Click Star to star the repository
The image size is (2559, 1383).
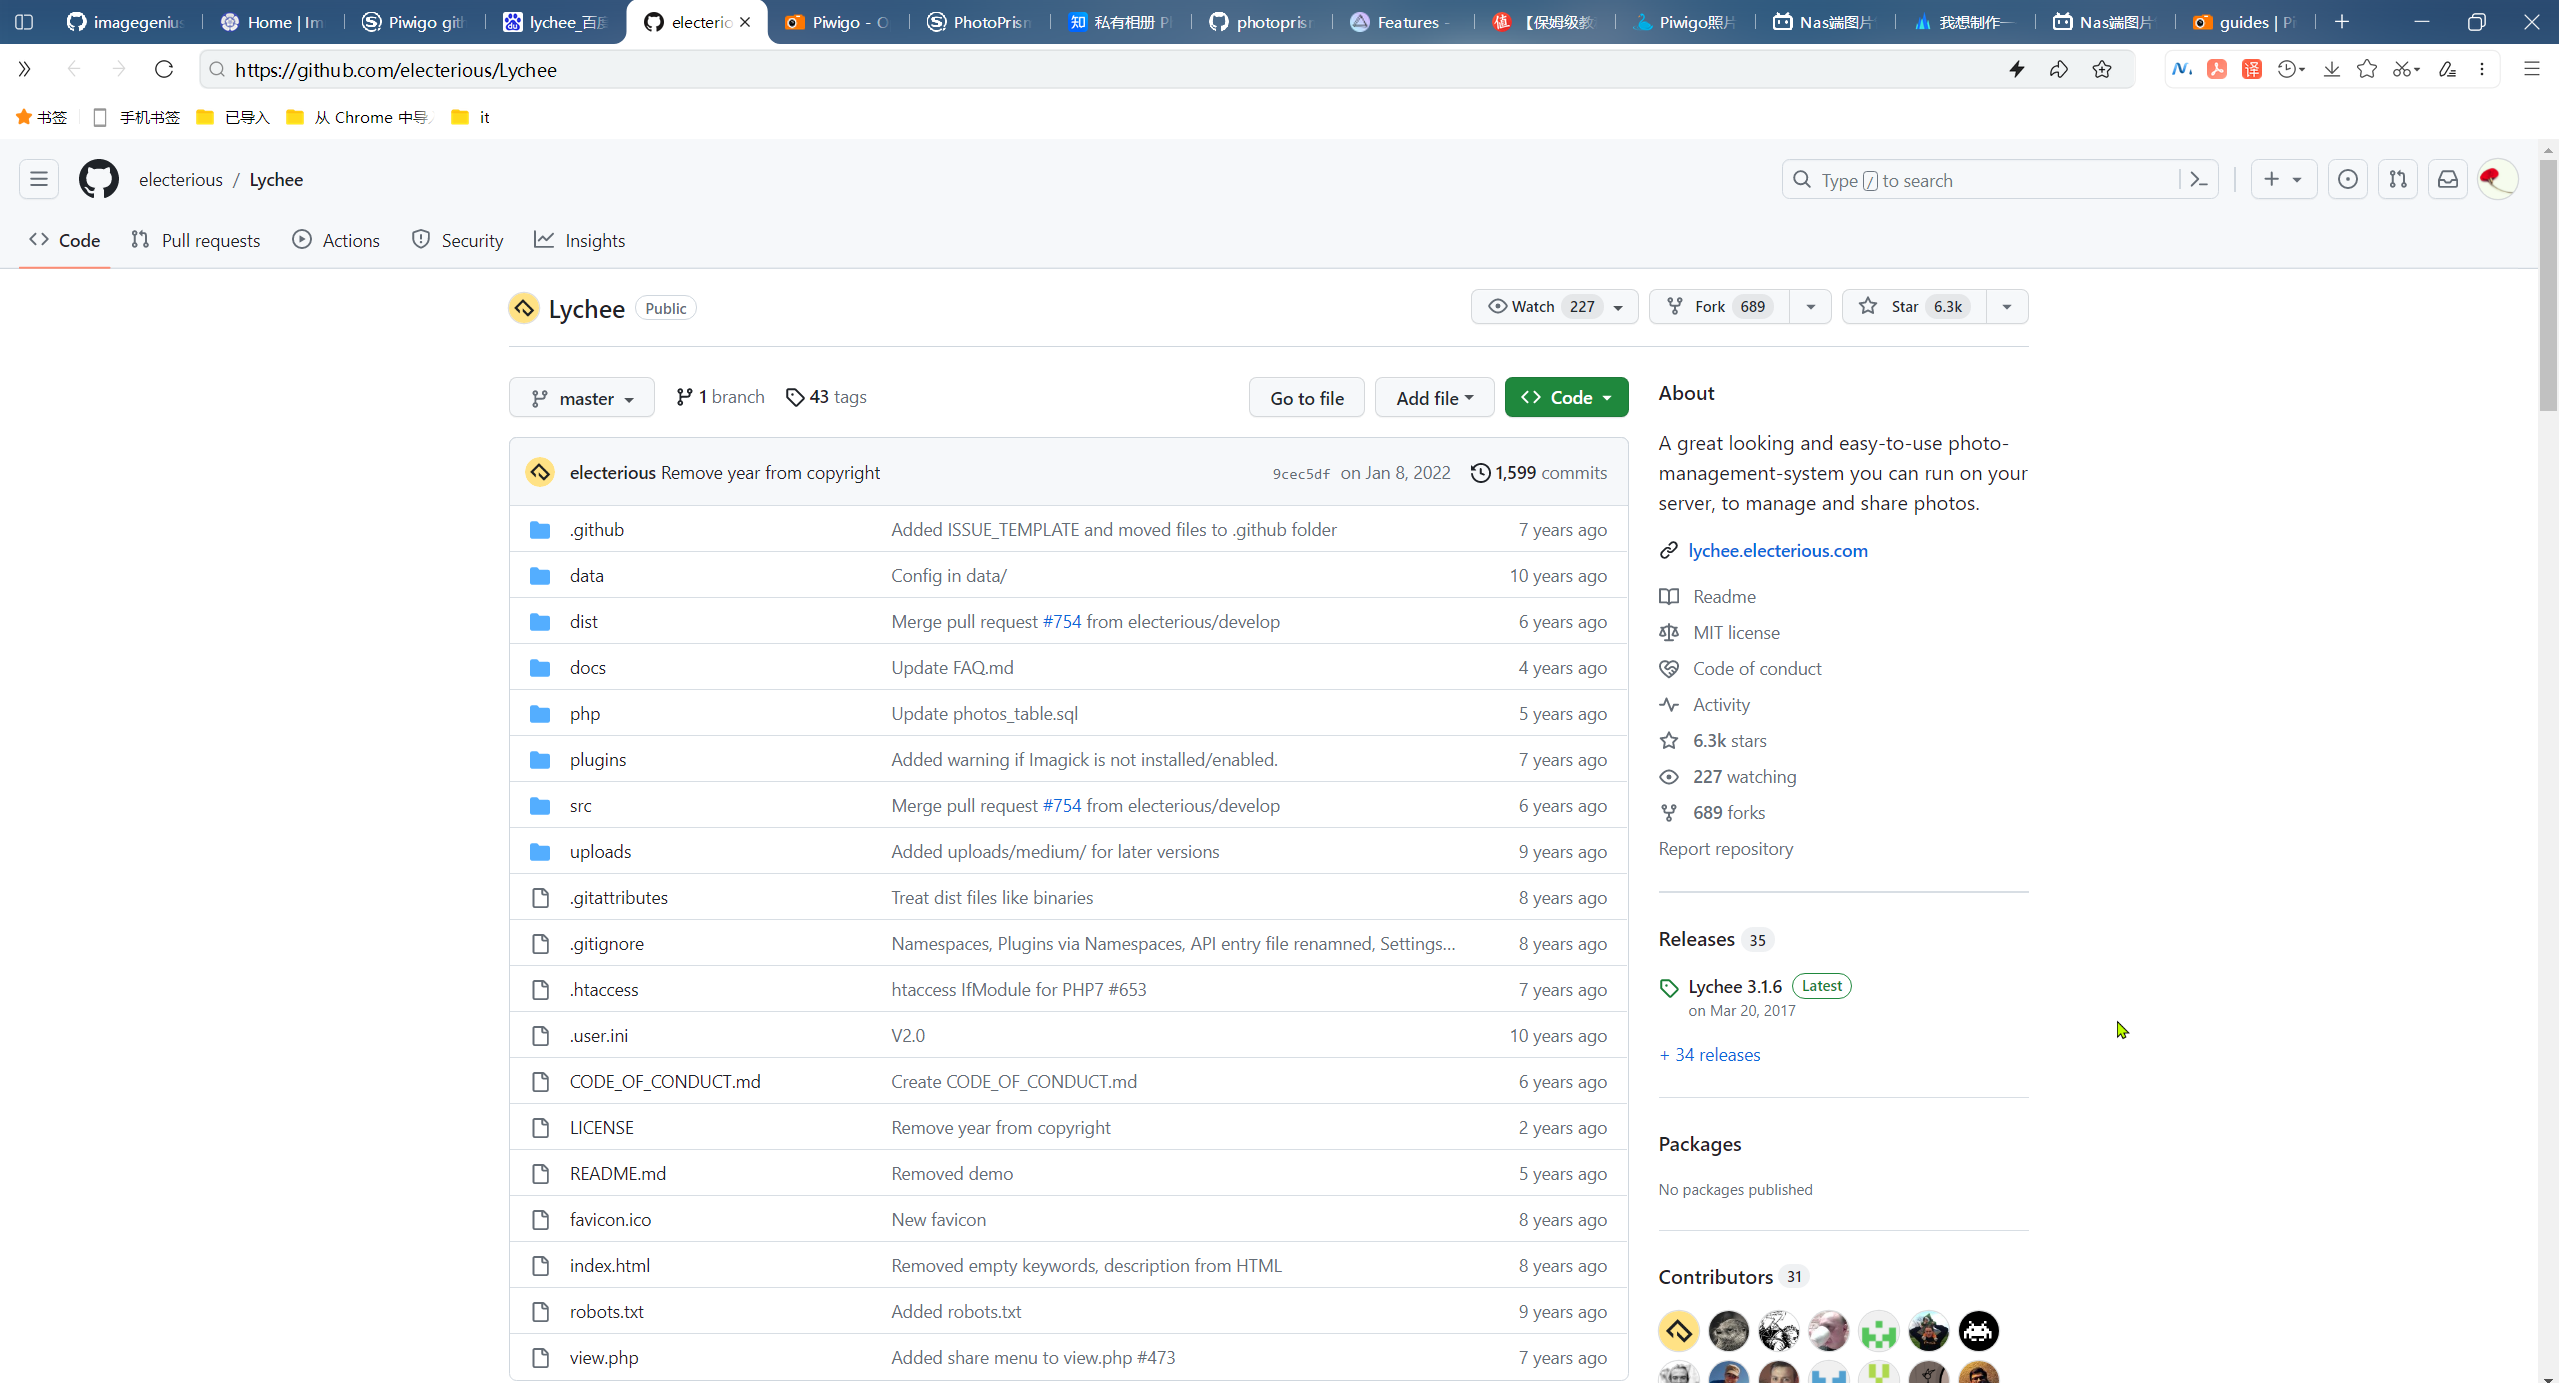pyautogui.click(x=1914, y=307)
